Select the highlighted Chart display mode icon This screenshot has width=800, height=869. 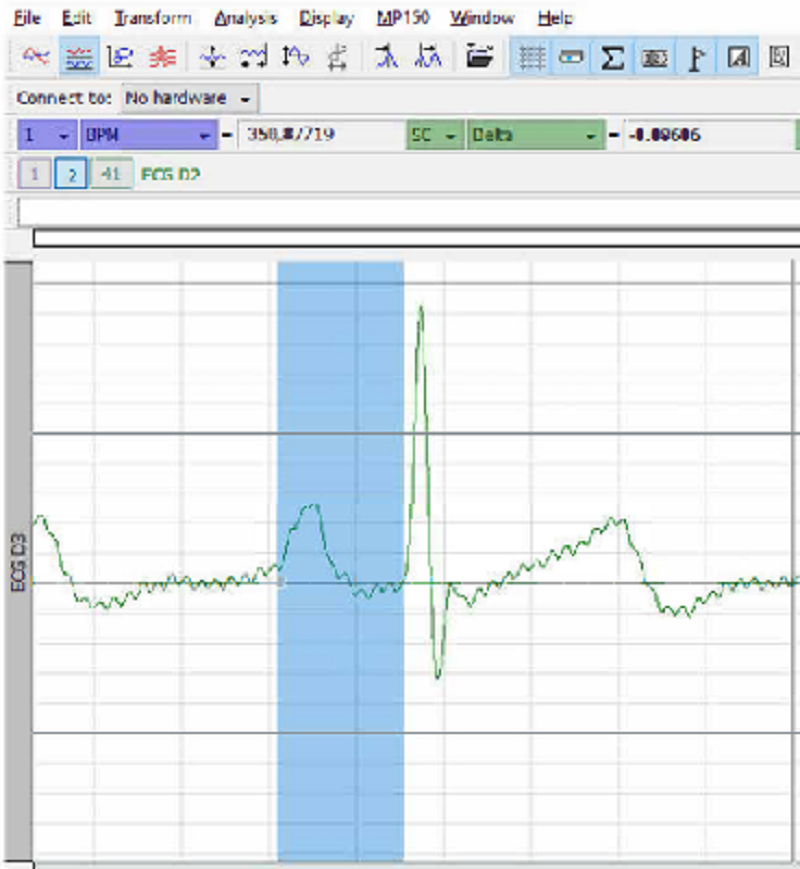(x=79, y=57)
